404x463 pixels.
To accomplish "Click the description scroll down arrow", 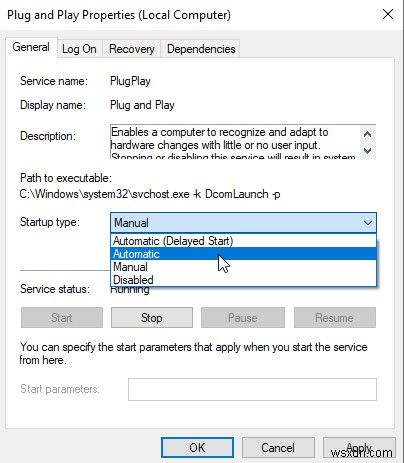I will [x=368, y=150].
